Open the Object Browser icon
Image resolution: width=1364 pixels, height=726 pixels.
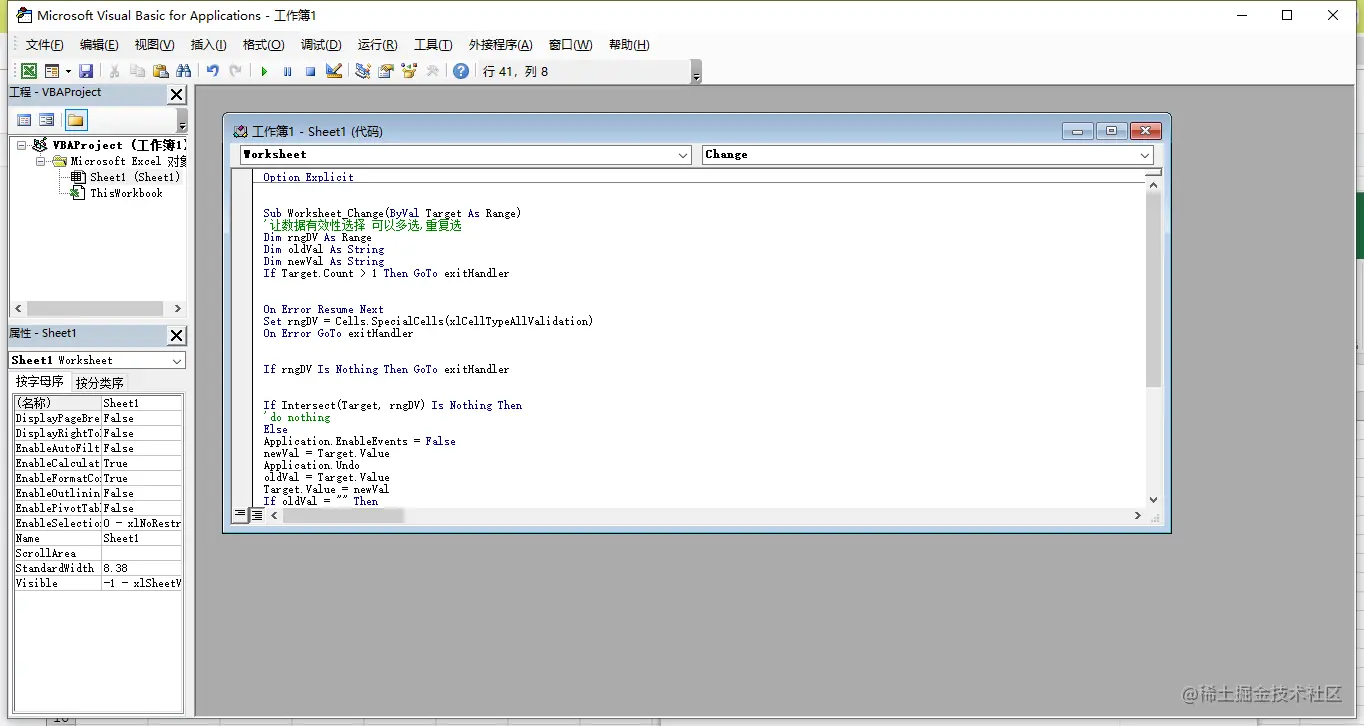coord(408,71)
